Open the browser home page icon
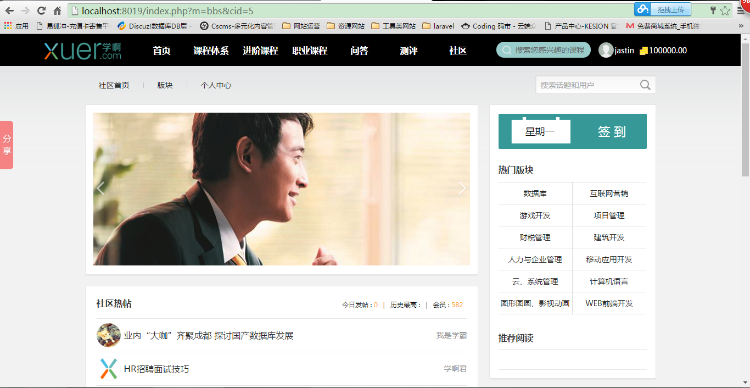Image resolution: width=750 pixels, height=388 pixels. (x=57, y=11)
